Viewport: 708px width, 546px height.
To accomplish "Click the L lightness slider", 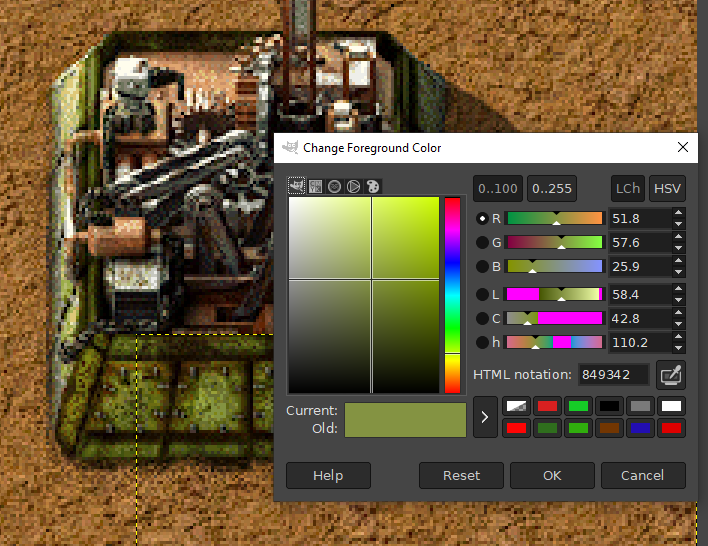I will [555, 294].
